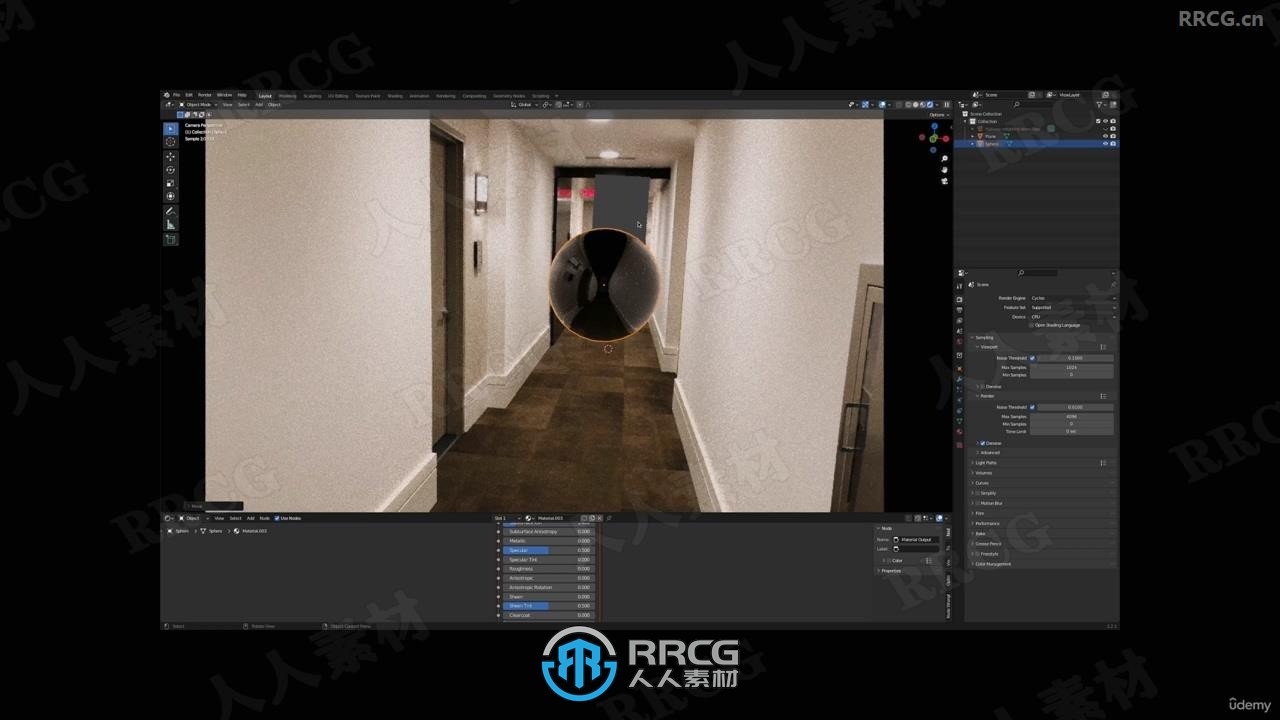Open the Render menu

(204, 95)
